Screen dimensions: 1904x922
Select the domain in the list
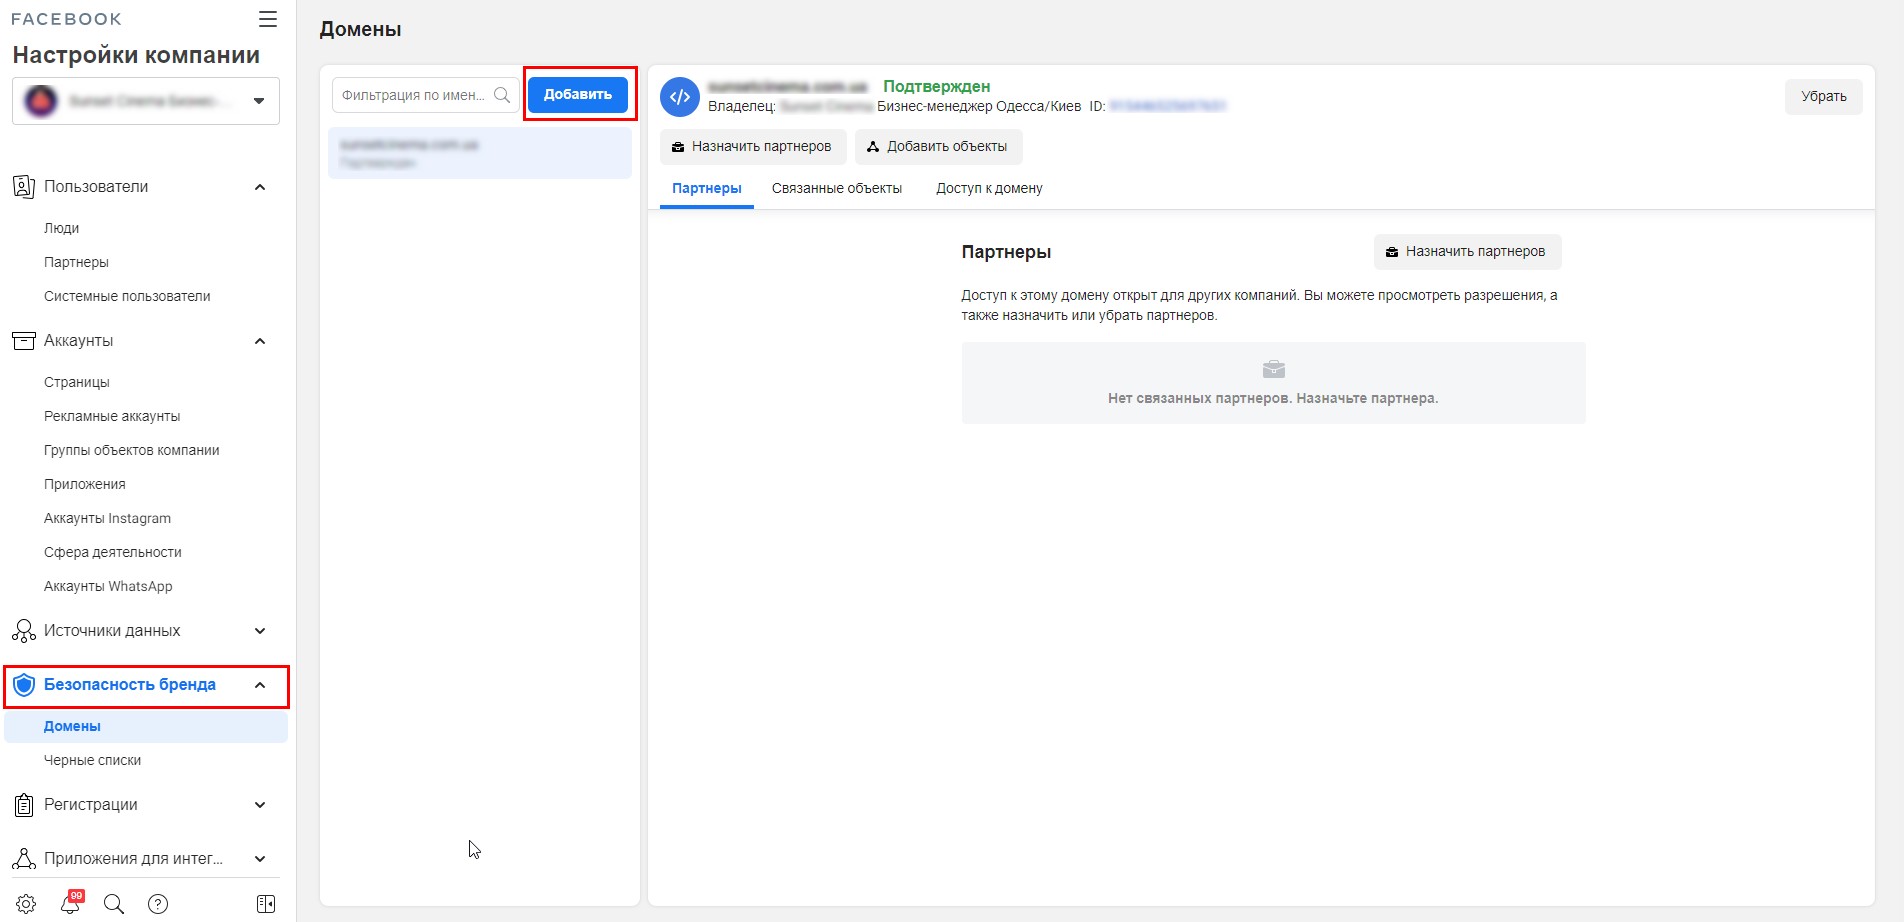480,153
